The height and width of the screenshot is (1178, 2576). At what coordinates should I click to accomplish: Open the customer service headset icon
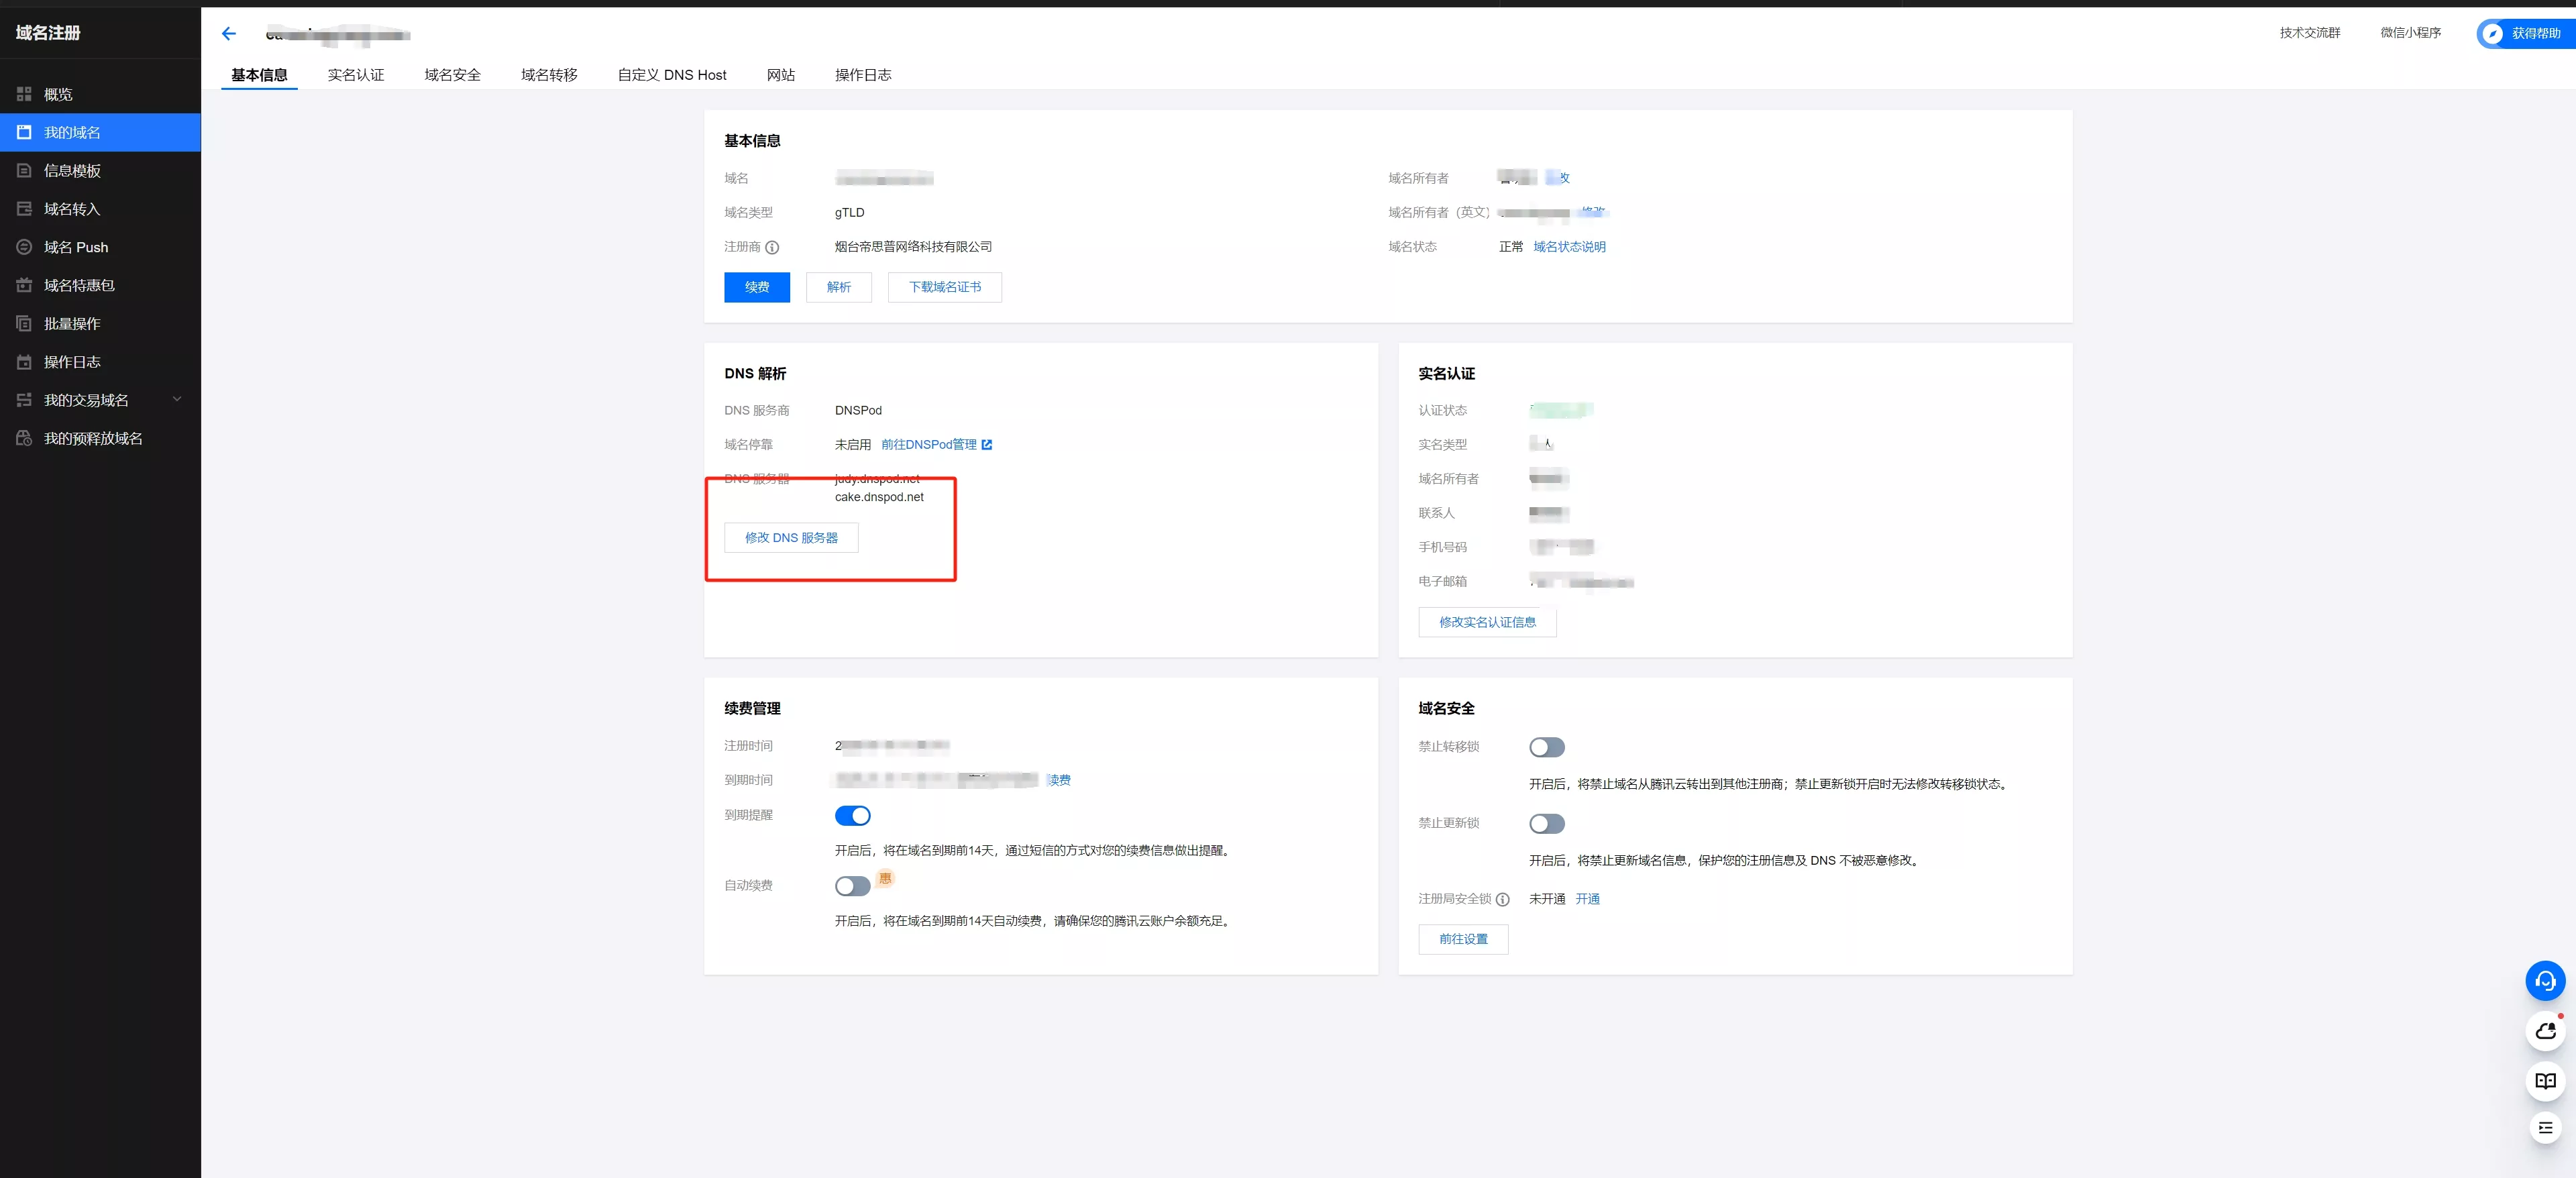[2545, 981]
